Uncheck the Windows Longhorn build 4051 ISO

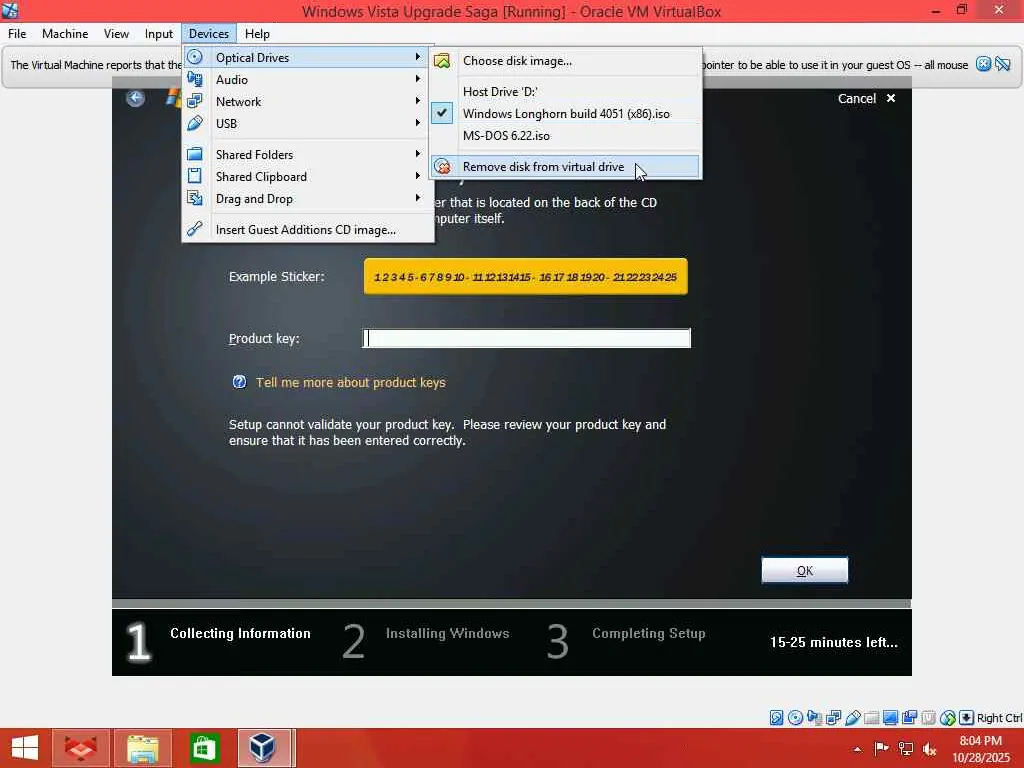pos(566,114)
